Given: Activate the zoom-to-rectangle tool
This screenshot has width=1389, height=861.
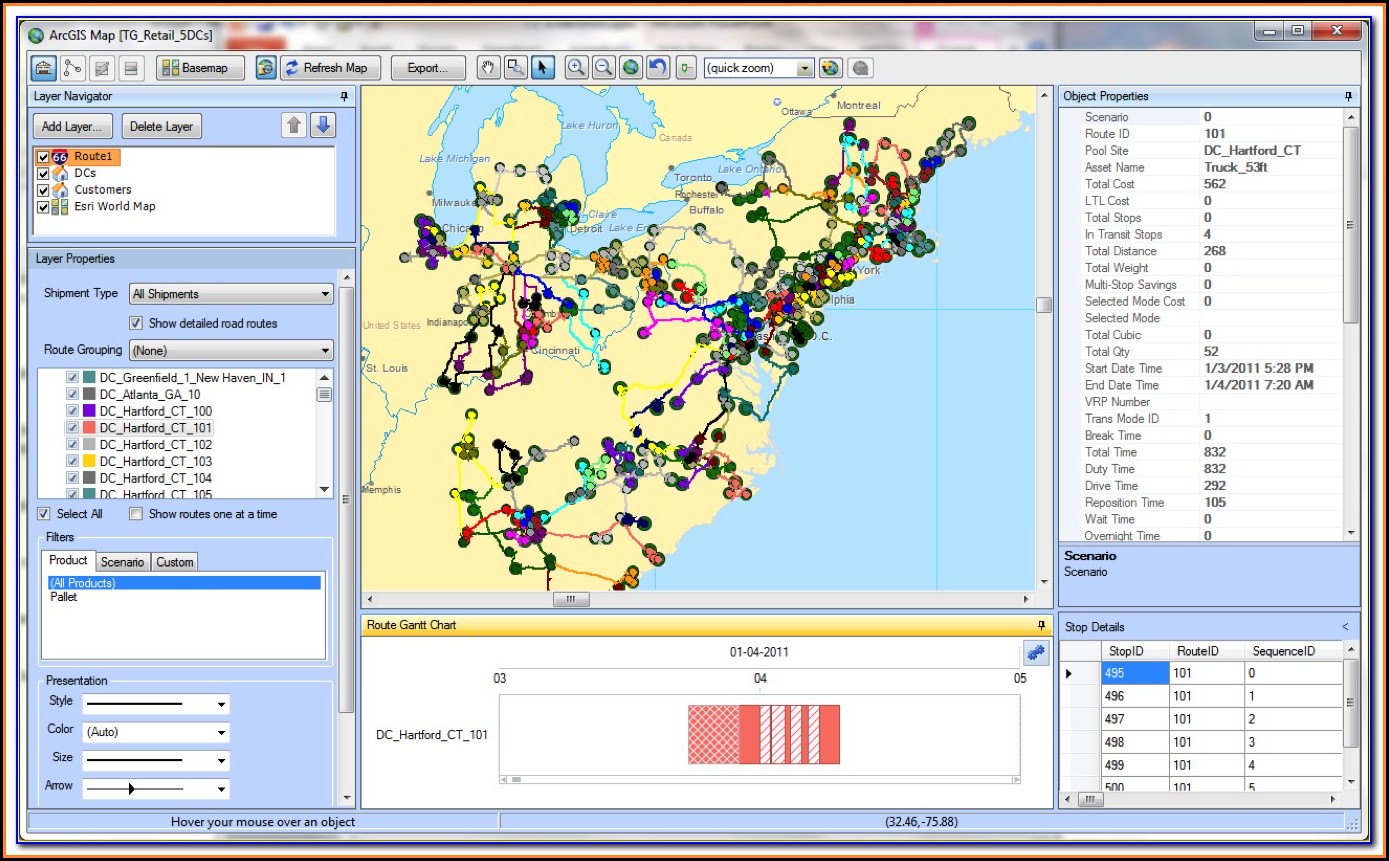Looking at the screenshot, I should coord(516,68).
